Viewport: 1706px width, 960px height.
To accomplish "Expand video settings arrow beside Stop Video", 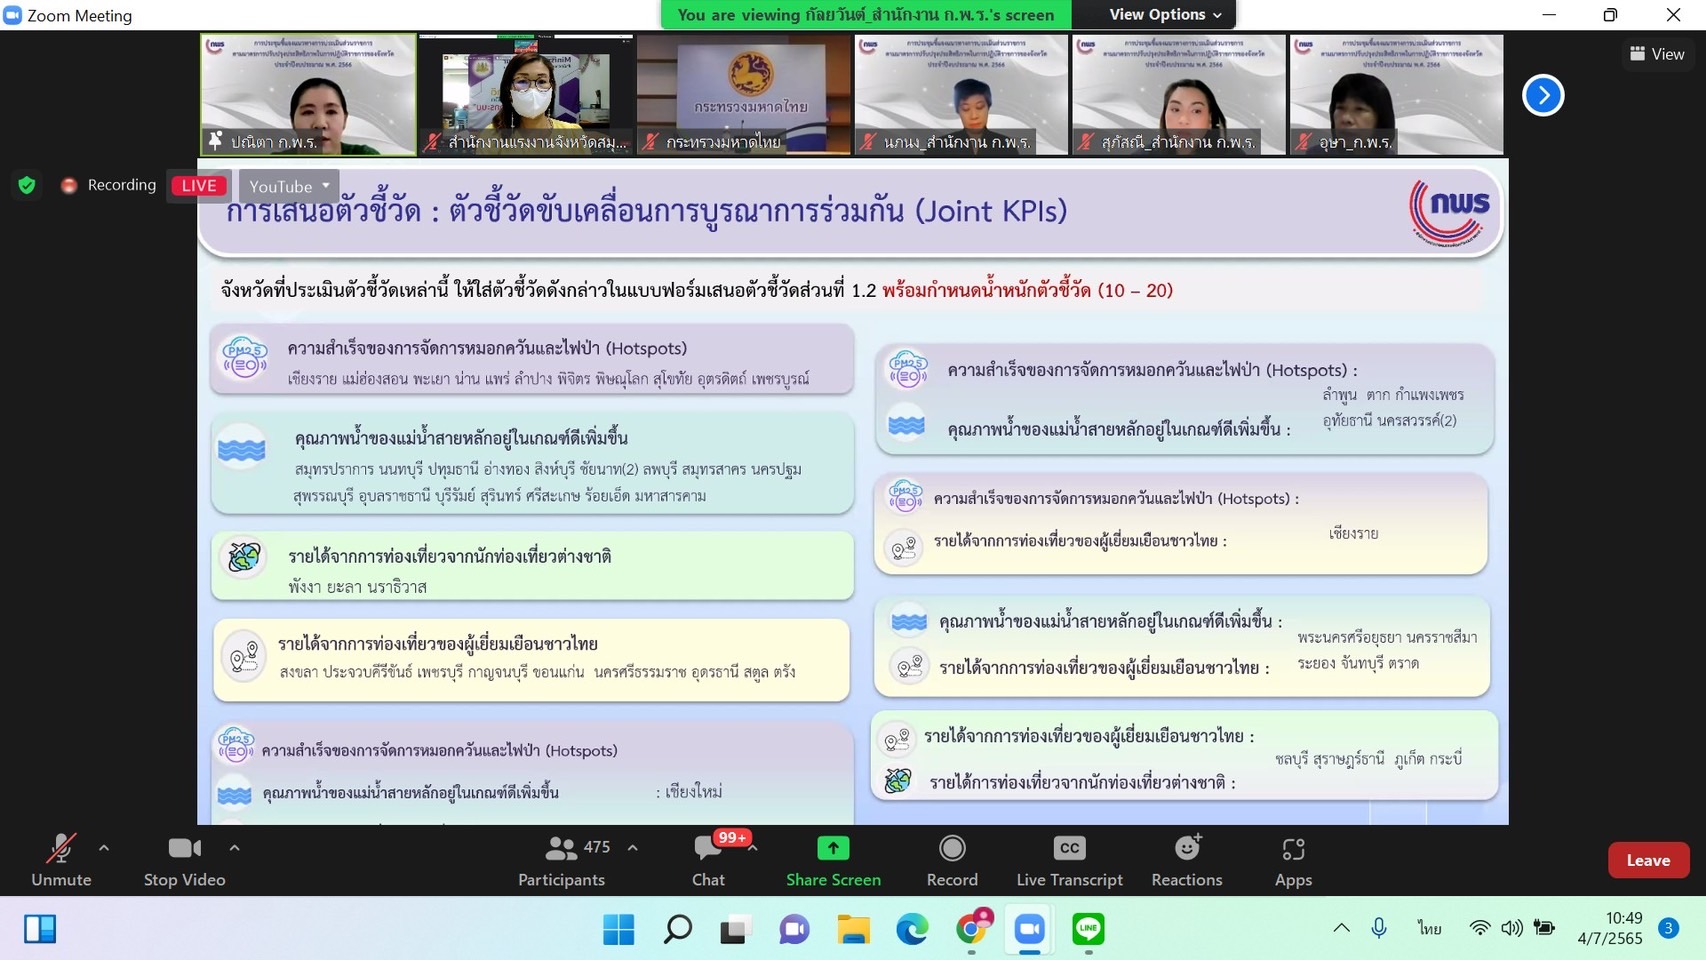I will (x=234, y=848).
